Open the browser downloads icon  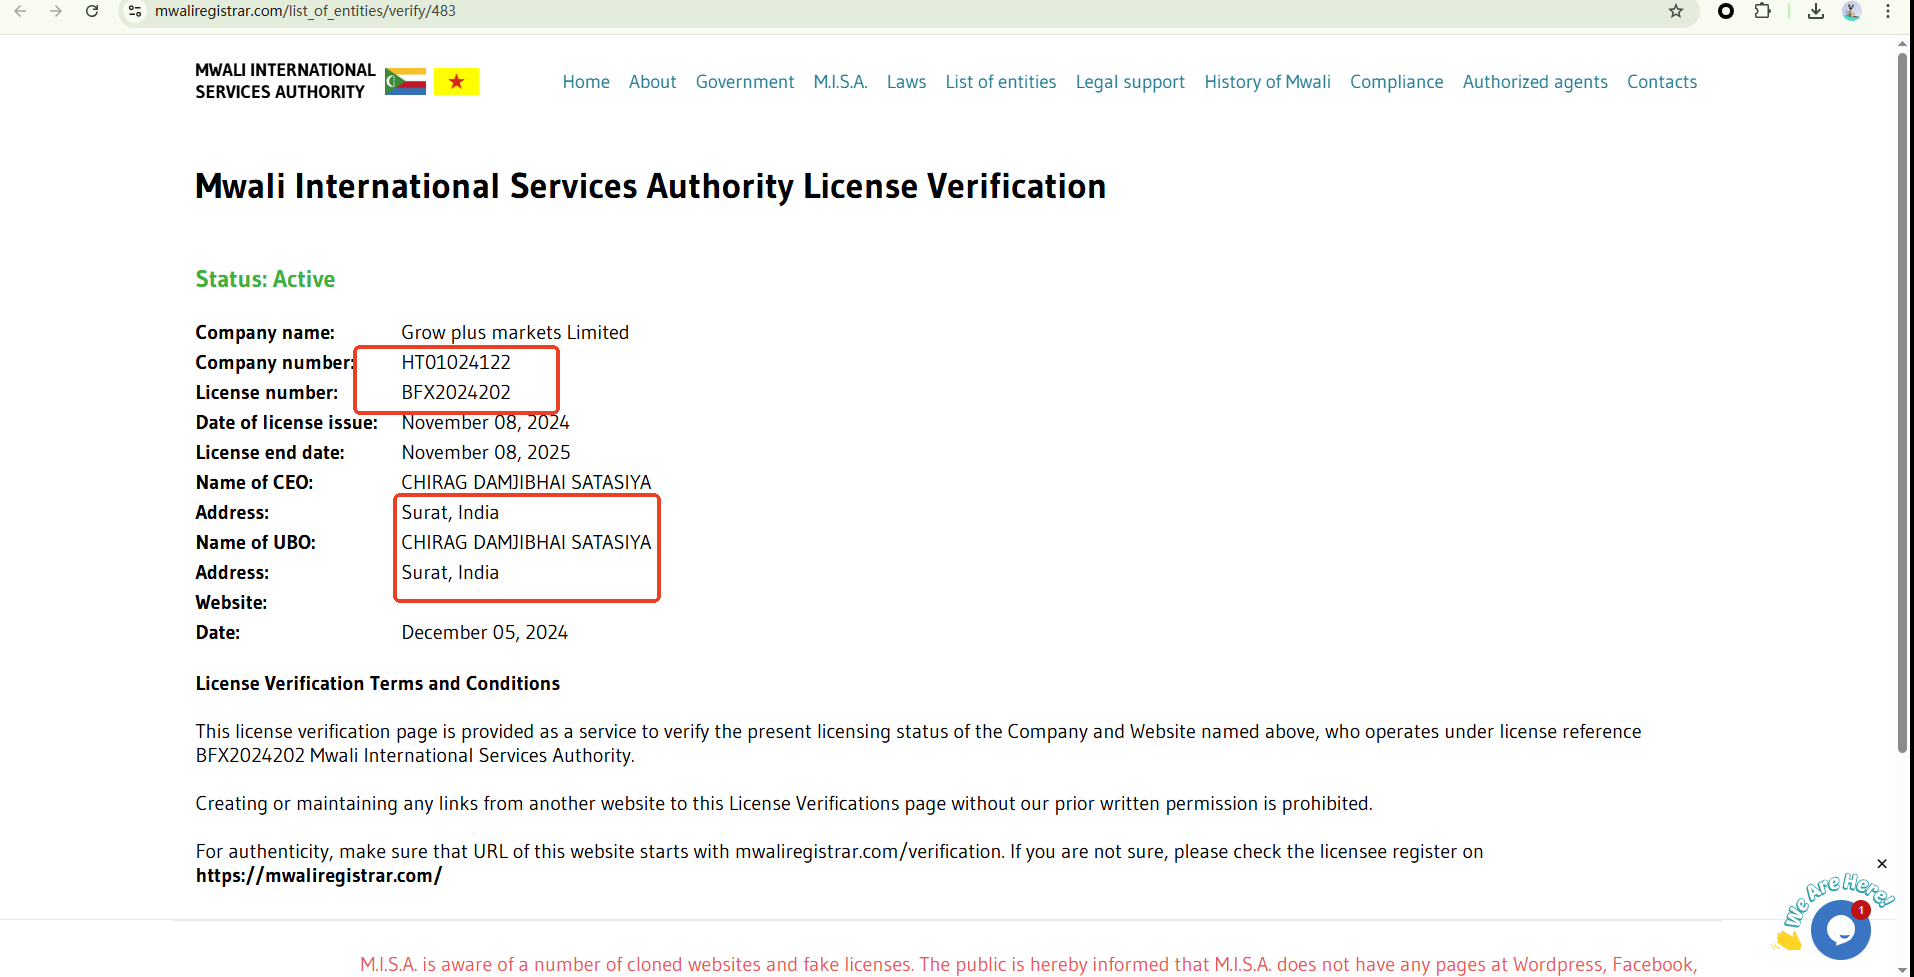1816,11
